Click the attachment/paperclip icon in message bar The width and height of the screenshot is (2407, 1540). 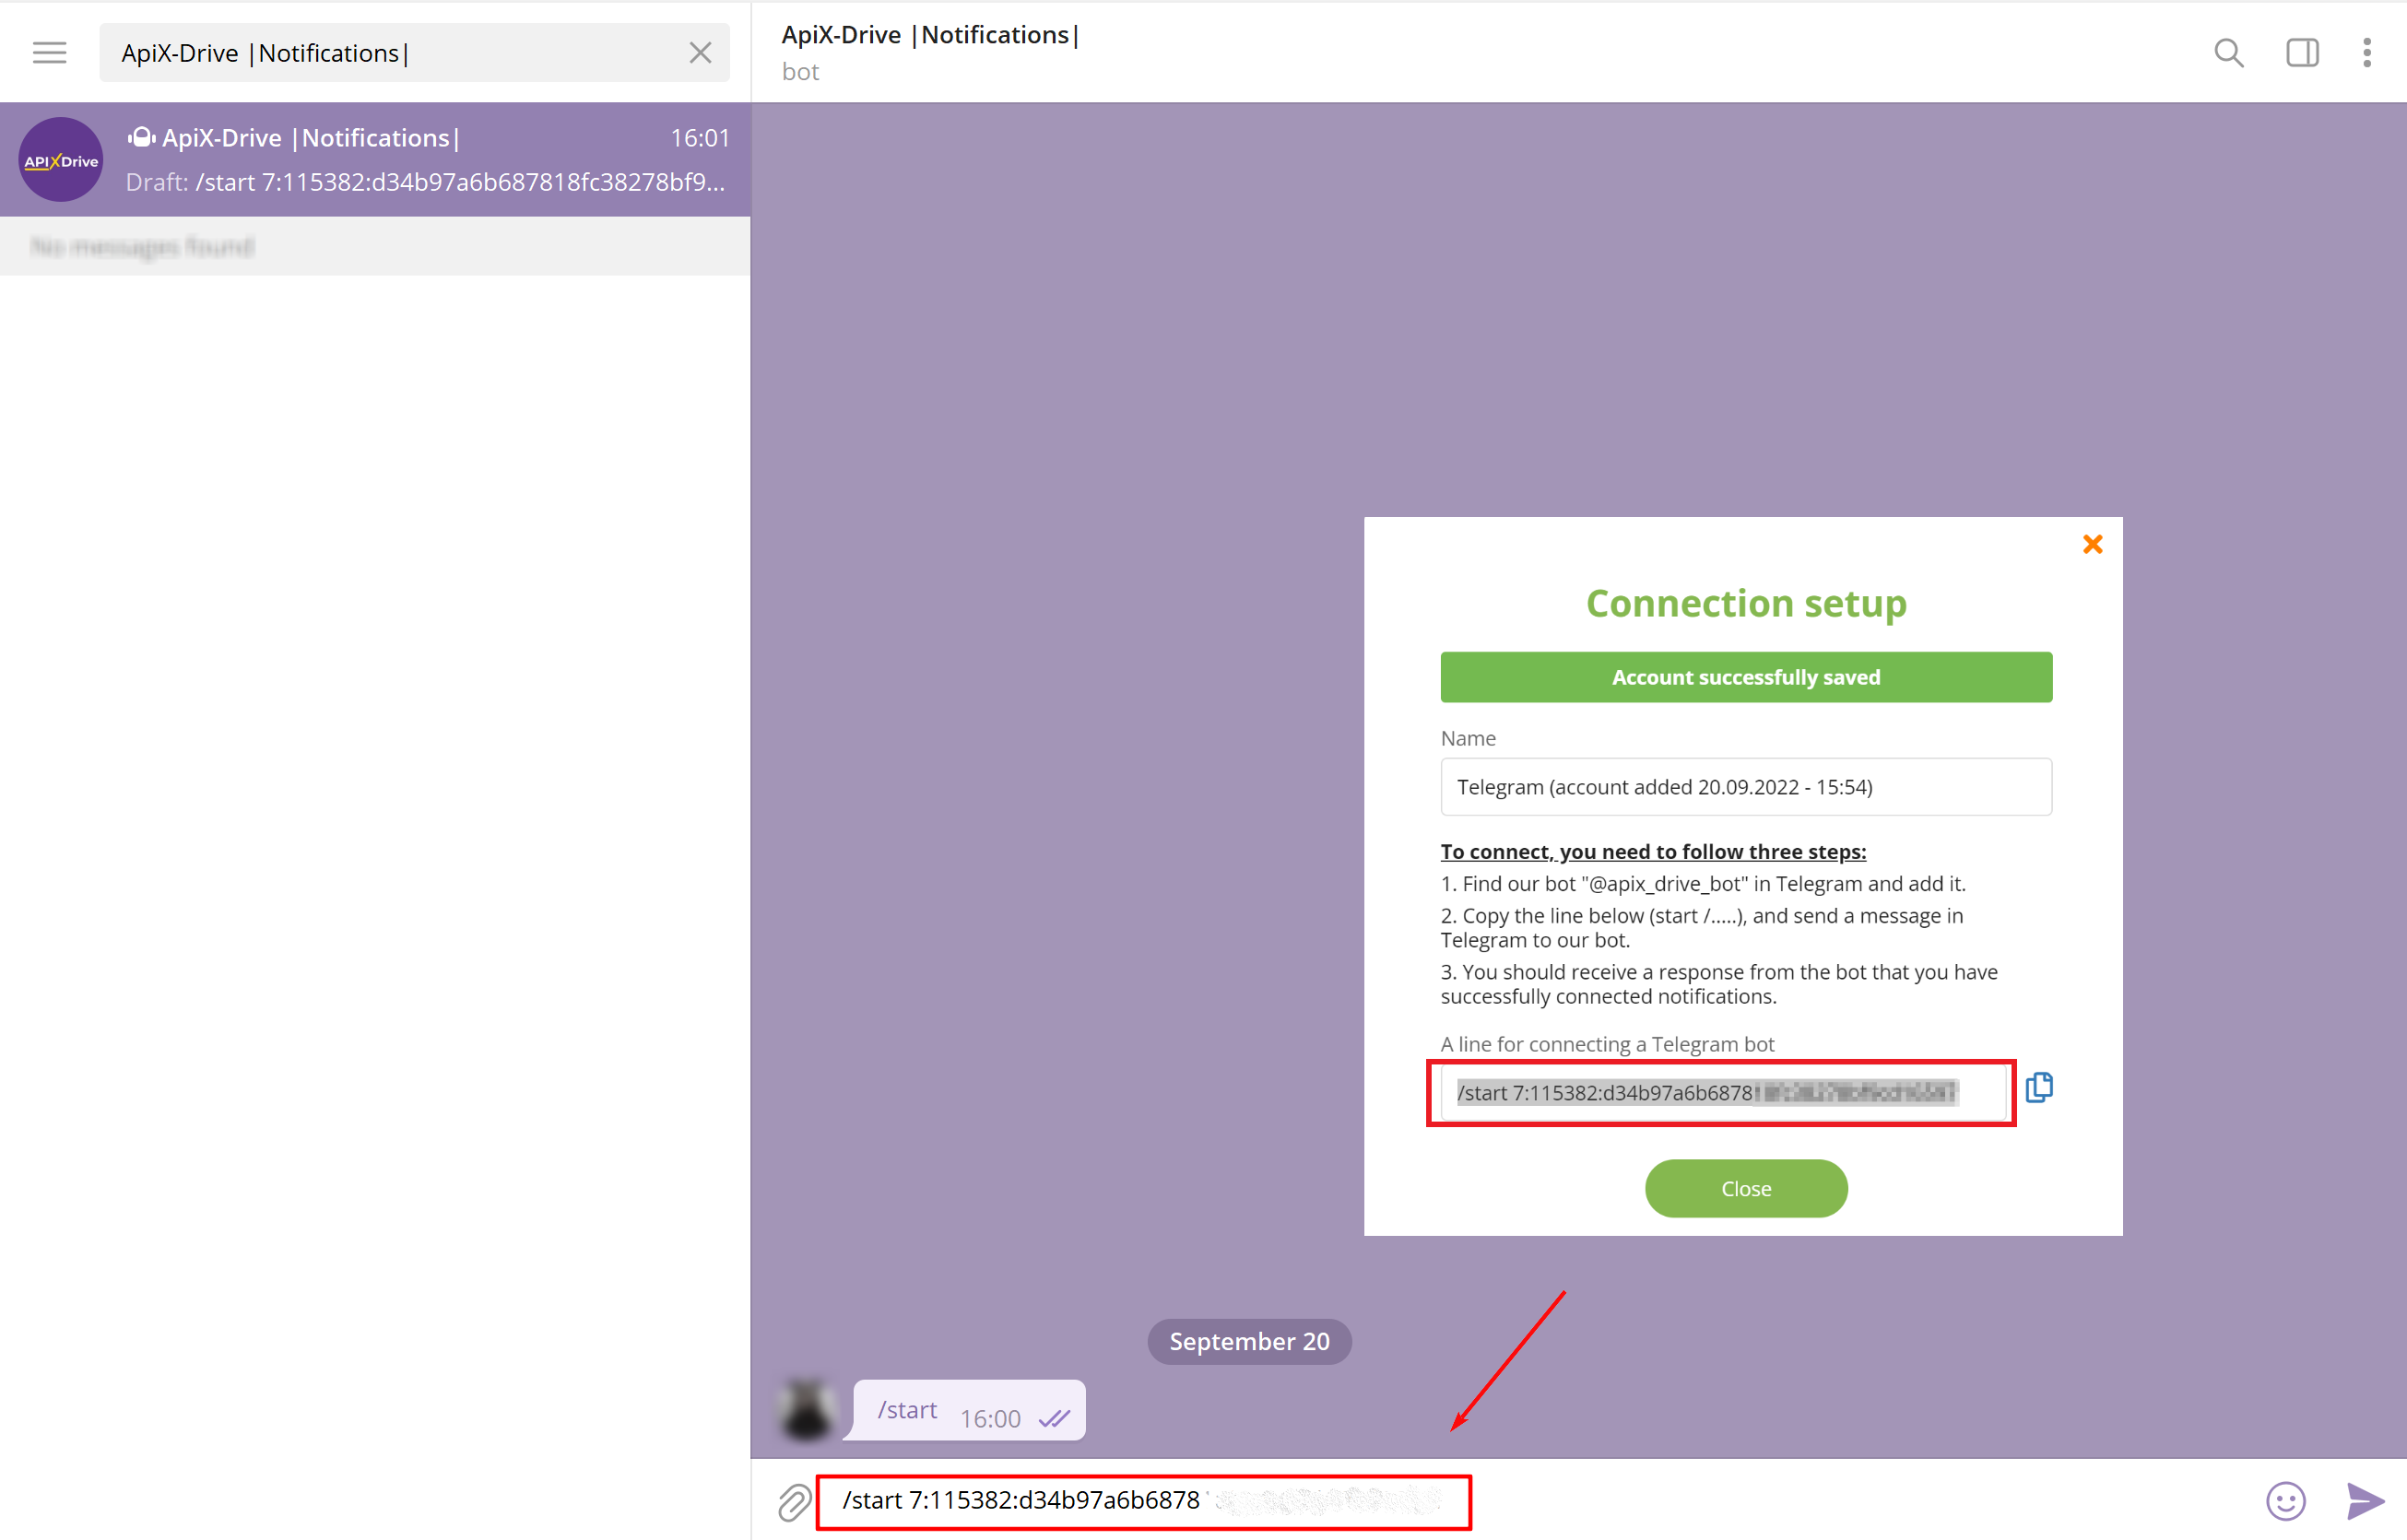pyautogui.click(x=795, y=1499)
